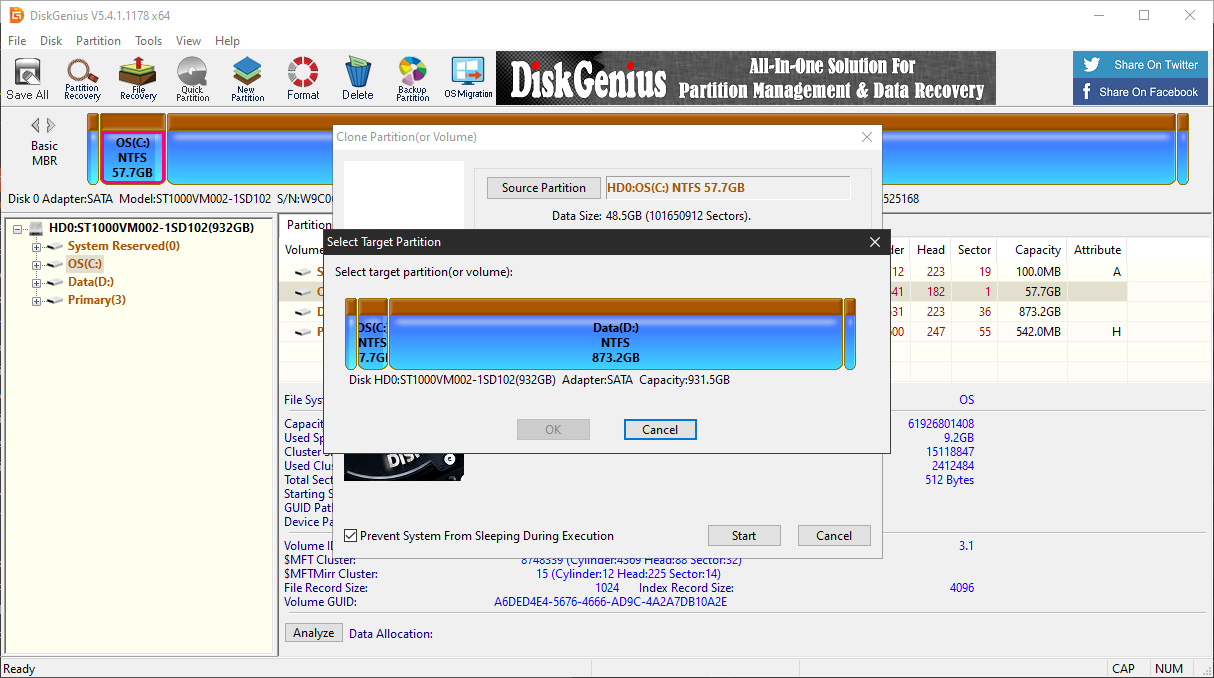Select the Data(D:) partition as target

615,340
